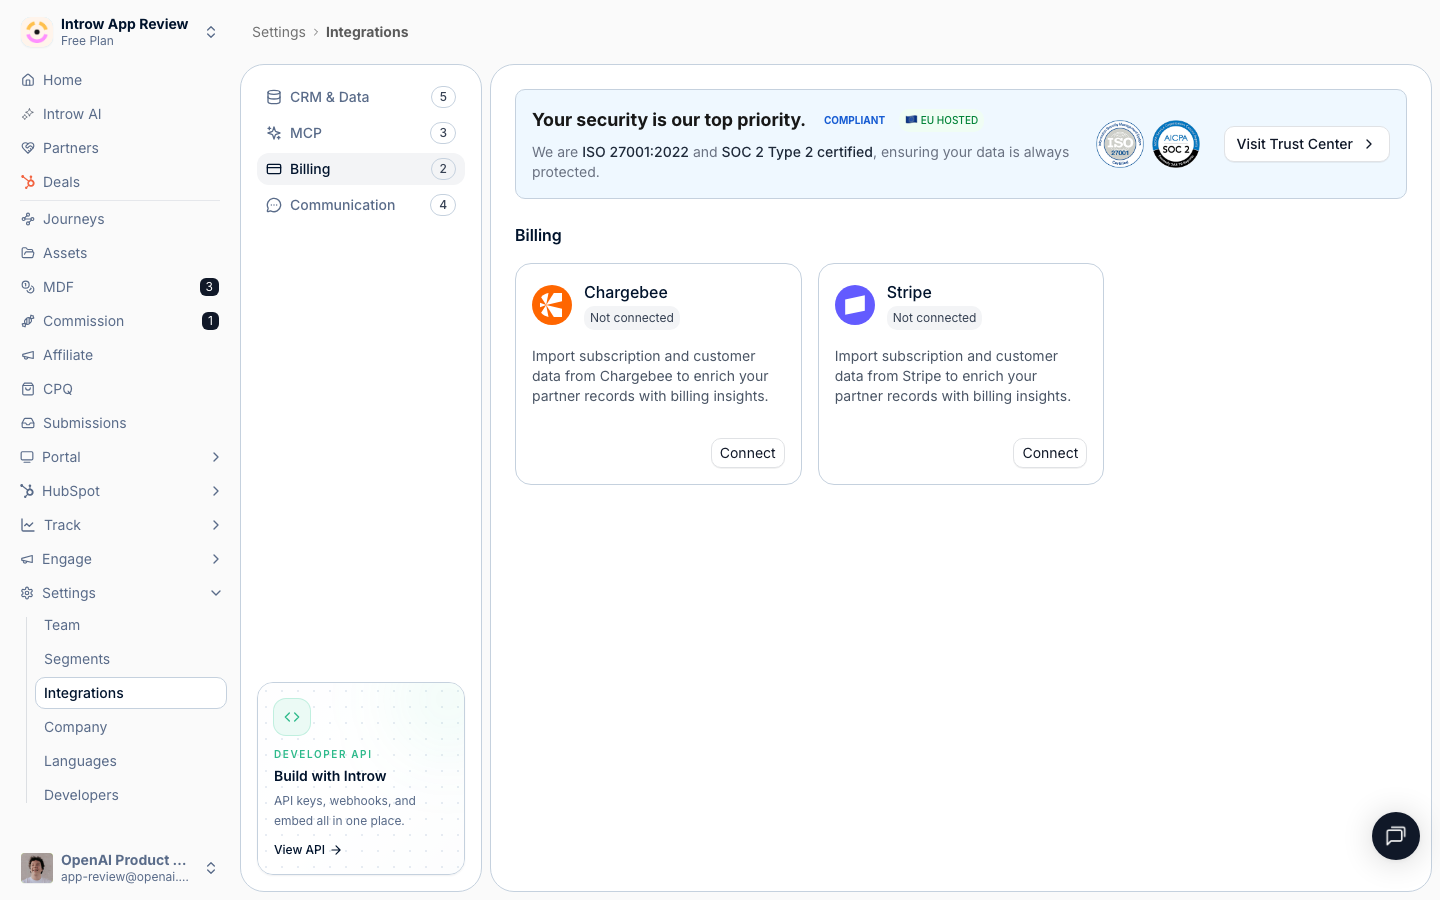The image size is (1440, 900).
Task: Open Languages under Settings
Action: (x=131, y=761)
